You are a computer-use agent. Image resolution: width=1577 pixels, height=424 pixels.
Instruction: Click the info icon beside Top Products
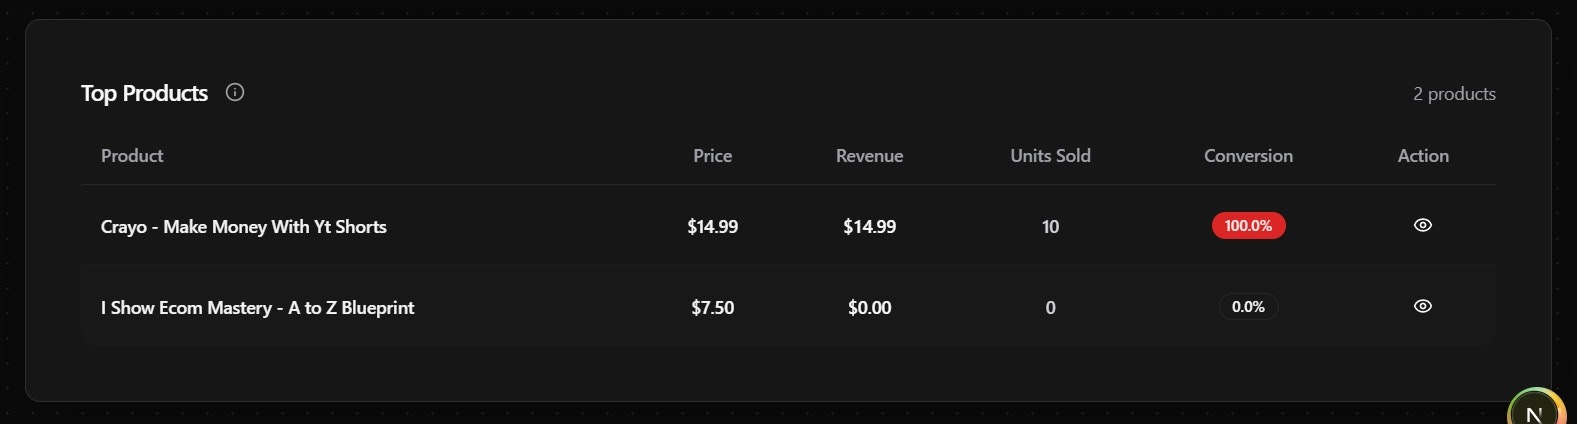click(x=235, y=93)
